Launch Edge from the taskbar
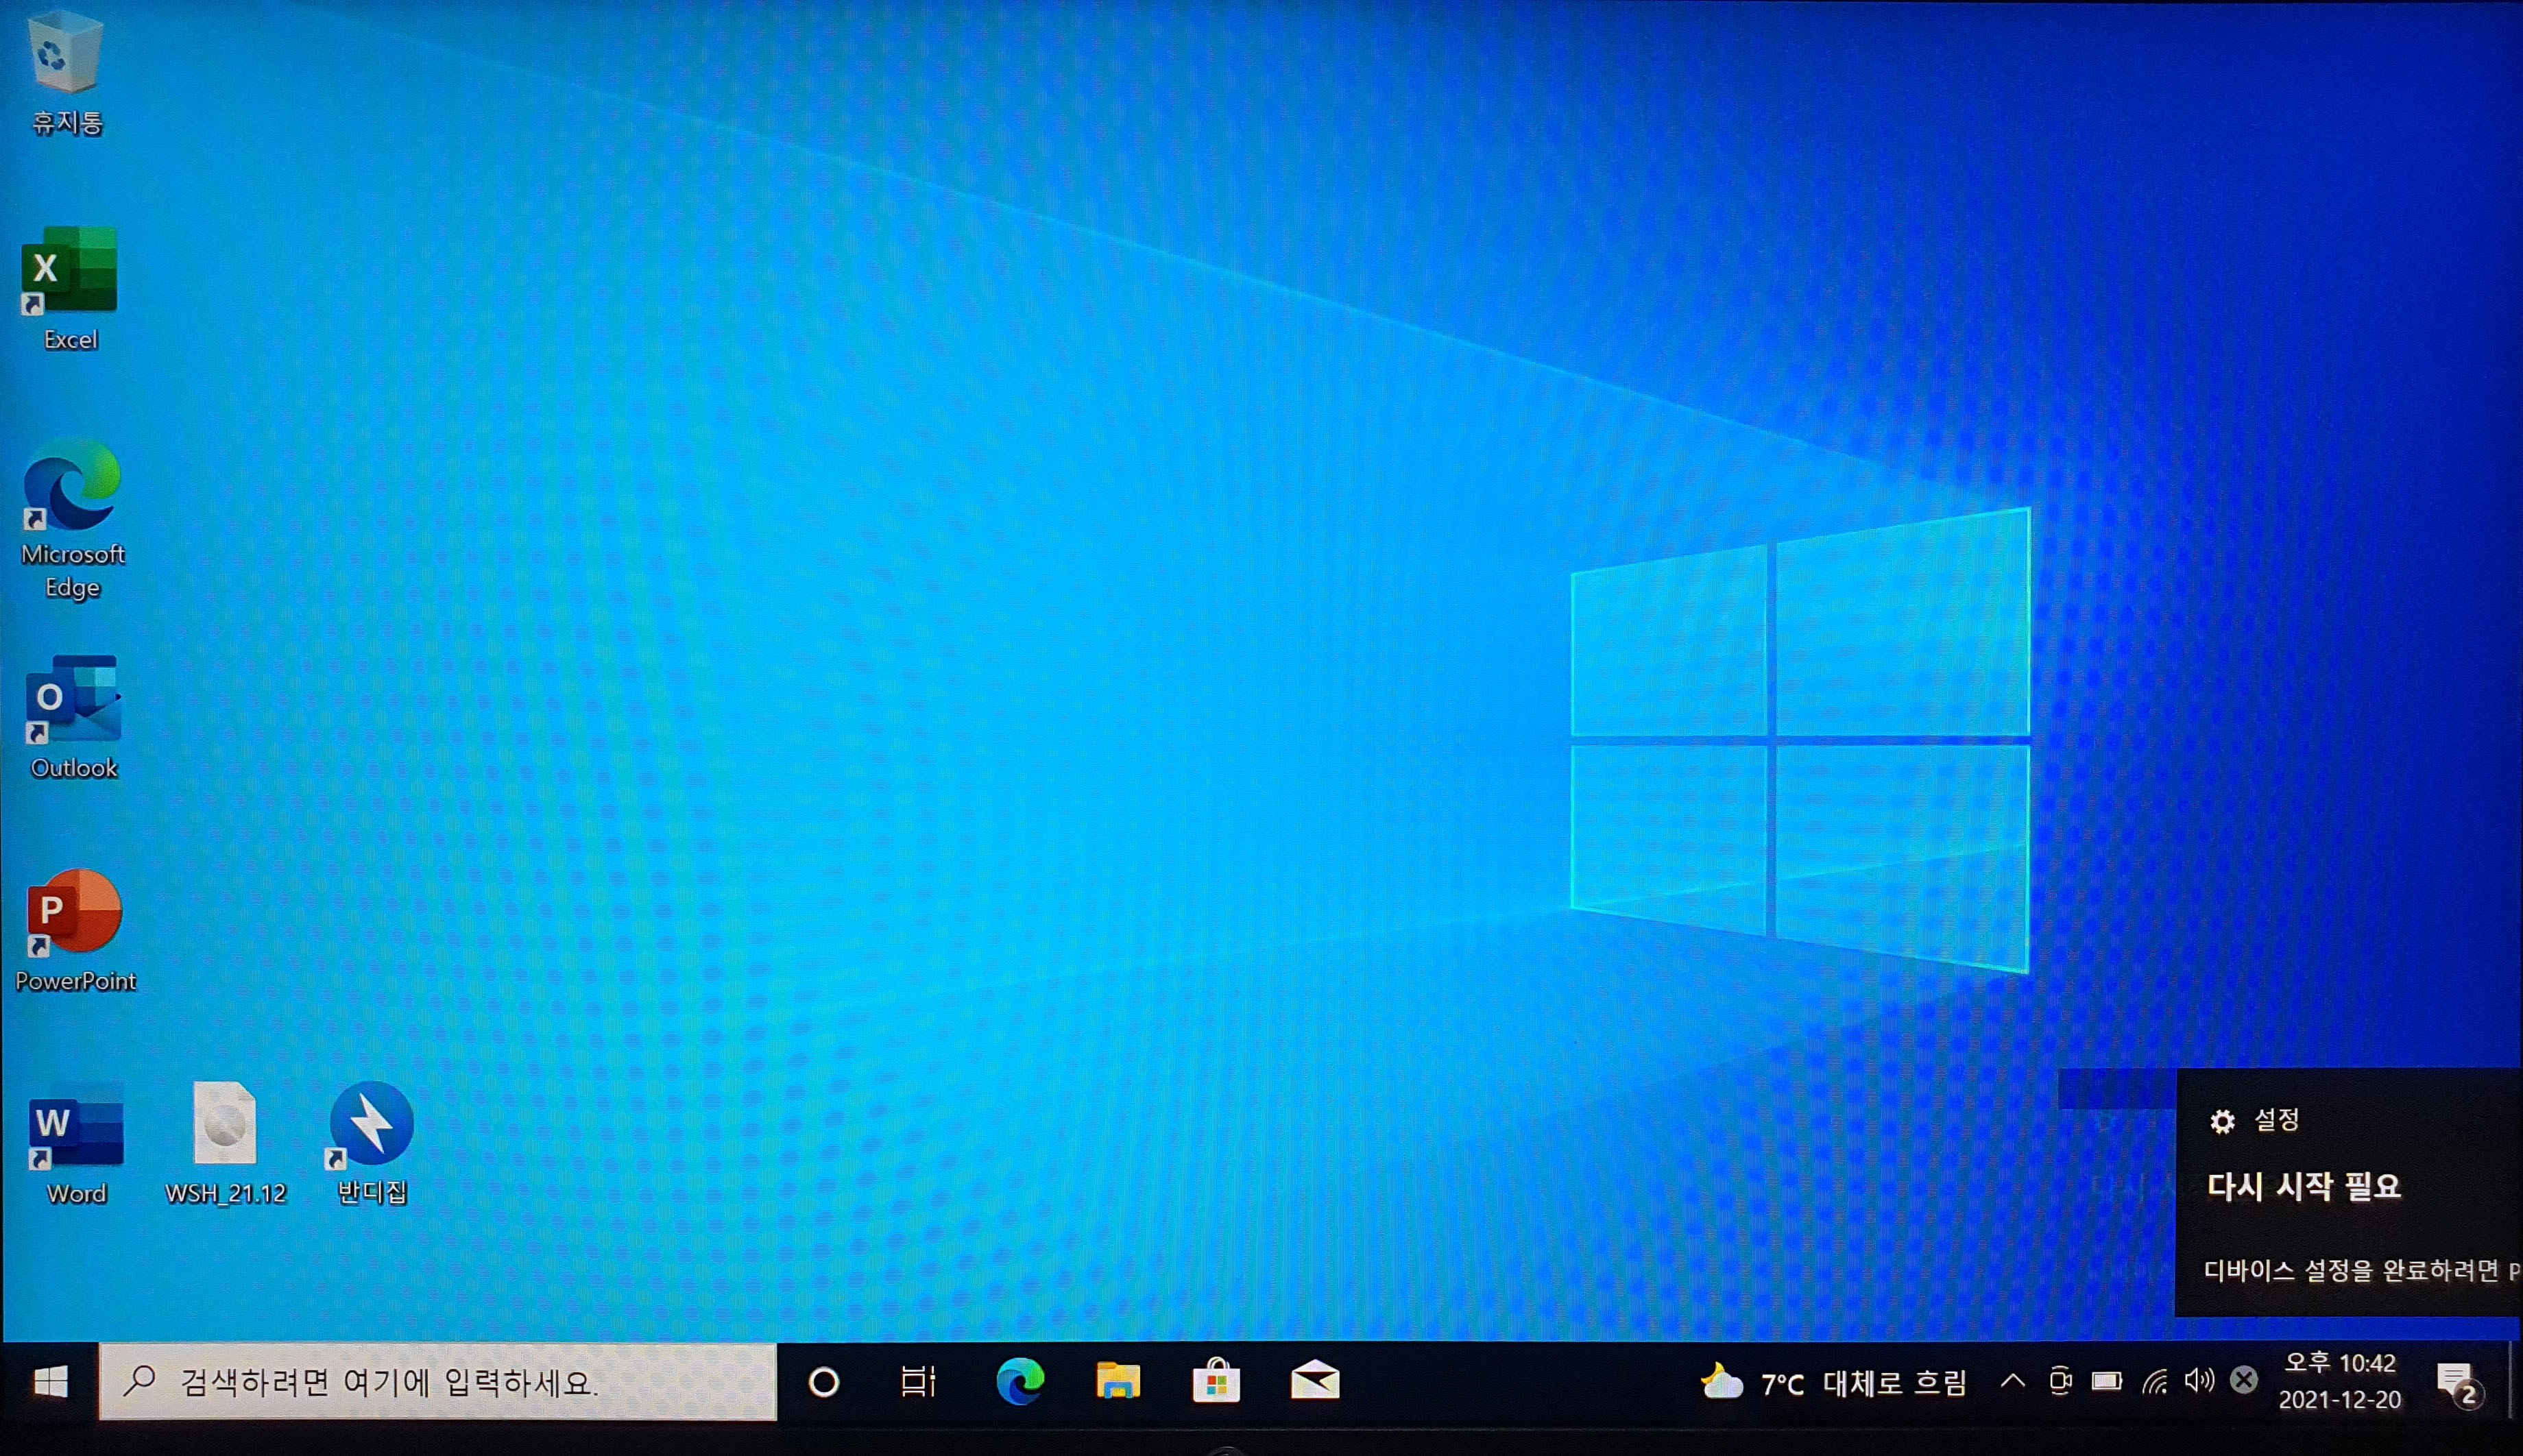2523x1456 pixels. coord(1020,1382)
